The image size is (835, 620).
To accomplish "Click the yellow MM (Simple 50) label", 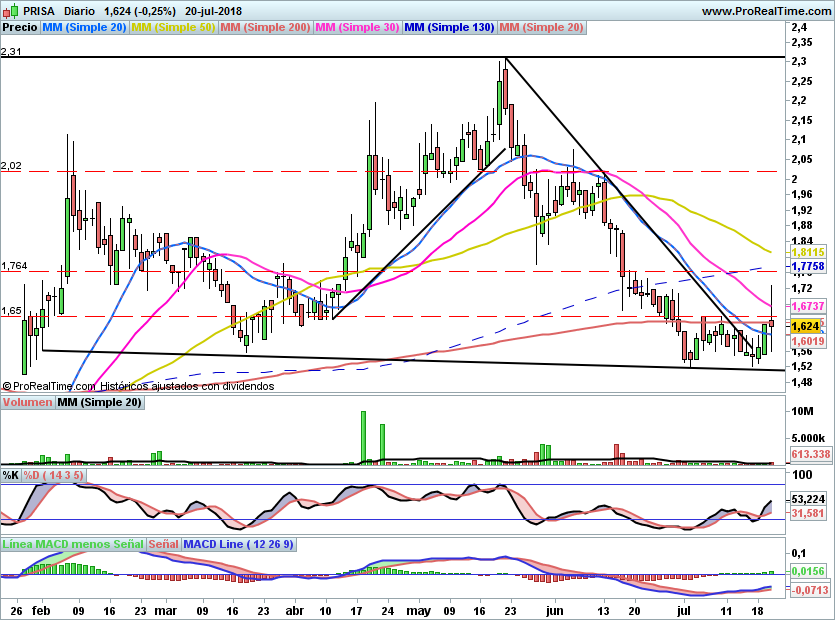I will click(174, 28).
